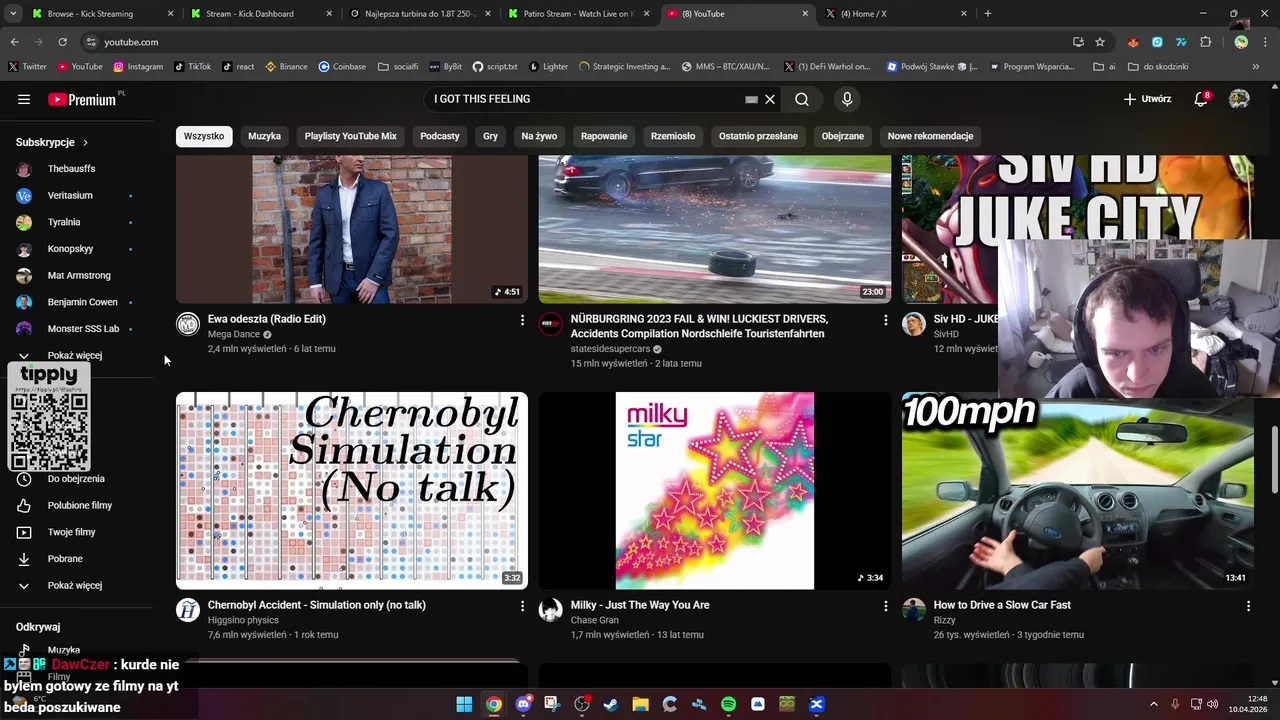The width and height of the screenshot is (1280, 720).
Task: Select the Obejrzane filter chip
Action: click(843, 136)
